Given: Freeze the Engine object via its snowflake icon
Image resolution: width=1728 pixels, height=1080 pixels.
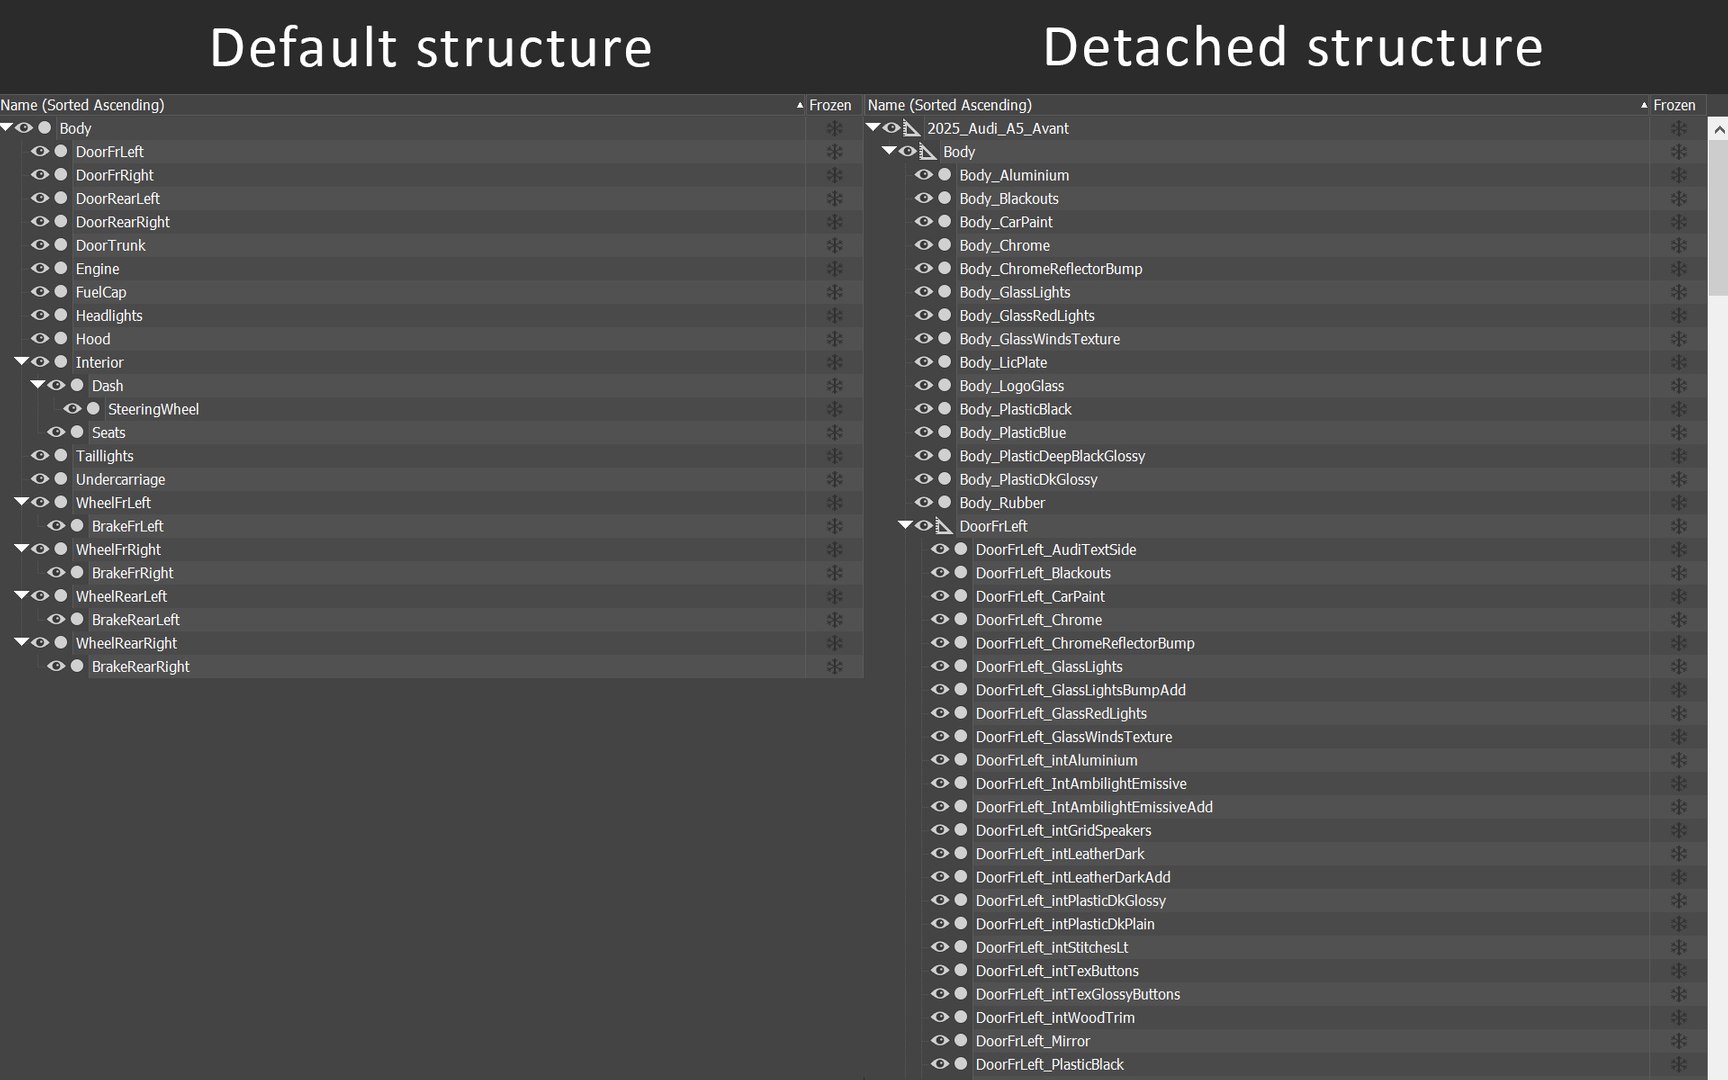Looking at the screenshot, I should point(834,269).
